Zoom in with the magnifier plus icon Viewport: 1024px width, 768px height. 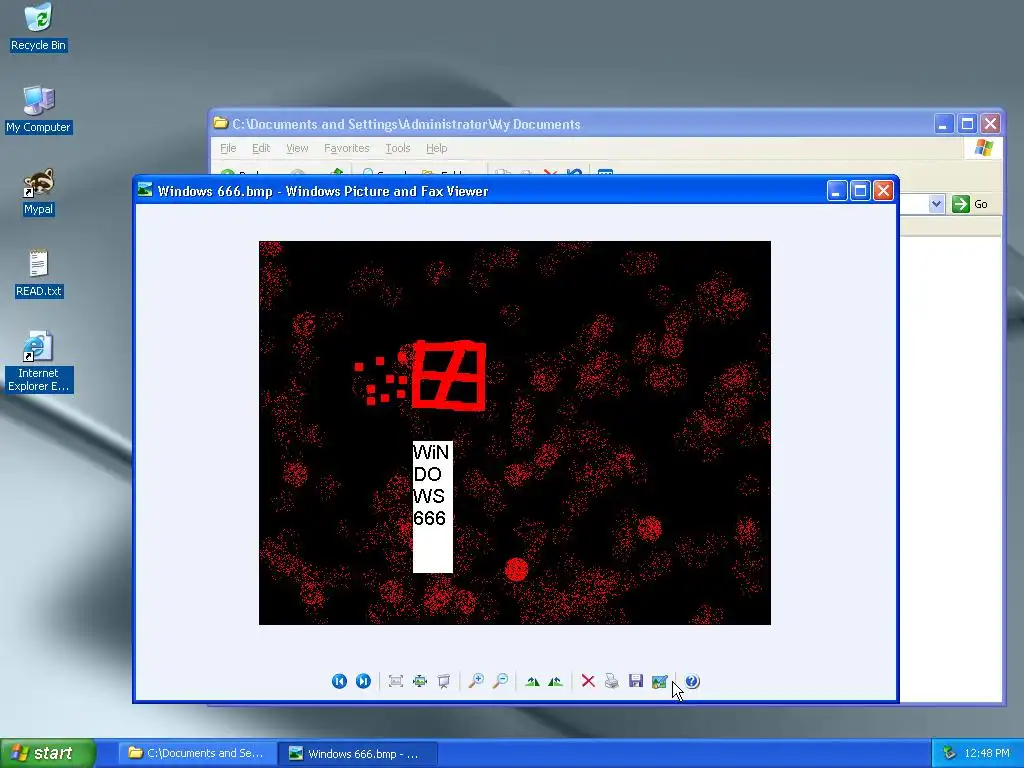pyautogui.click(x=477, y=681)
